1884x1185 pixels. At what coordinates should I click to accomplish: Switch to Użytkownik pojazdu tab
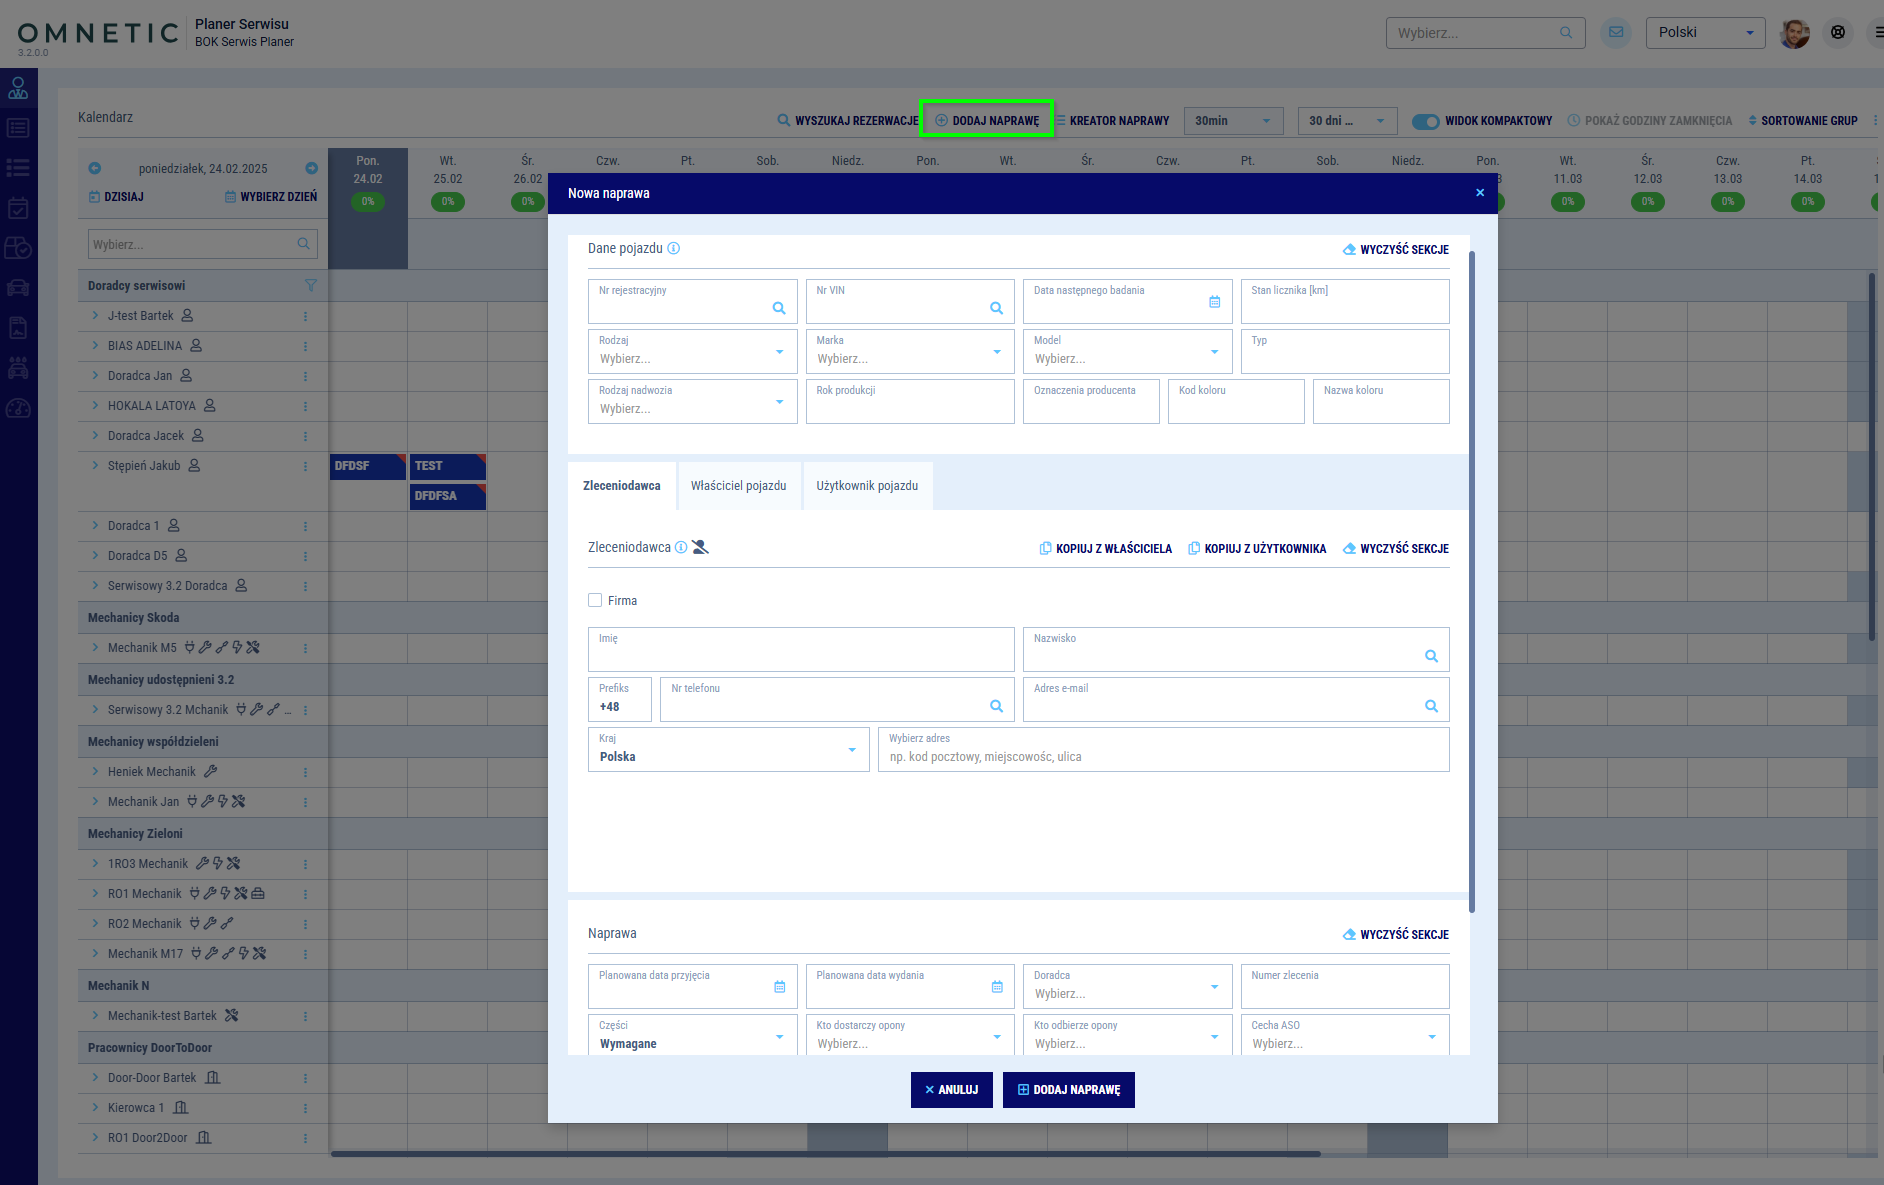(x=866, y=486)
